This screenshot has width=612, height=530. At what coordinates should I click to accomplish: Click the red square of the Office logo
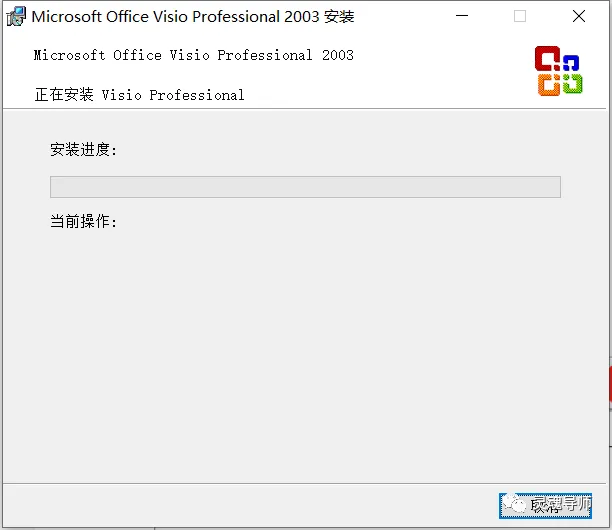(547, 59)
